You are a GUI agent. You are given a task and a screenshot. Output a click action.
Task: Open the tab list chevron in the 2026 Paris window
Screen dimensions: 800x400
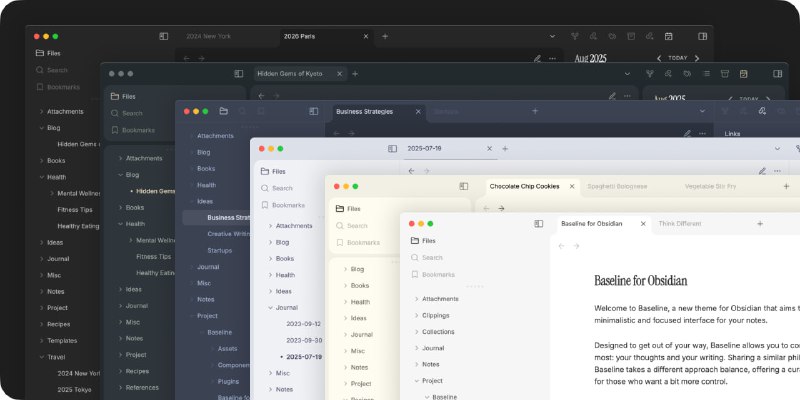pyautogui.click(x=554, y=36)
